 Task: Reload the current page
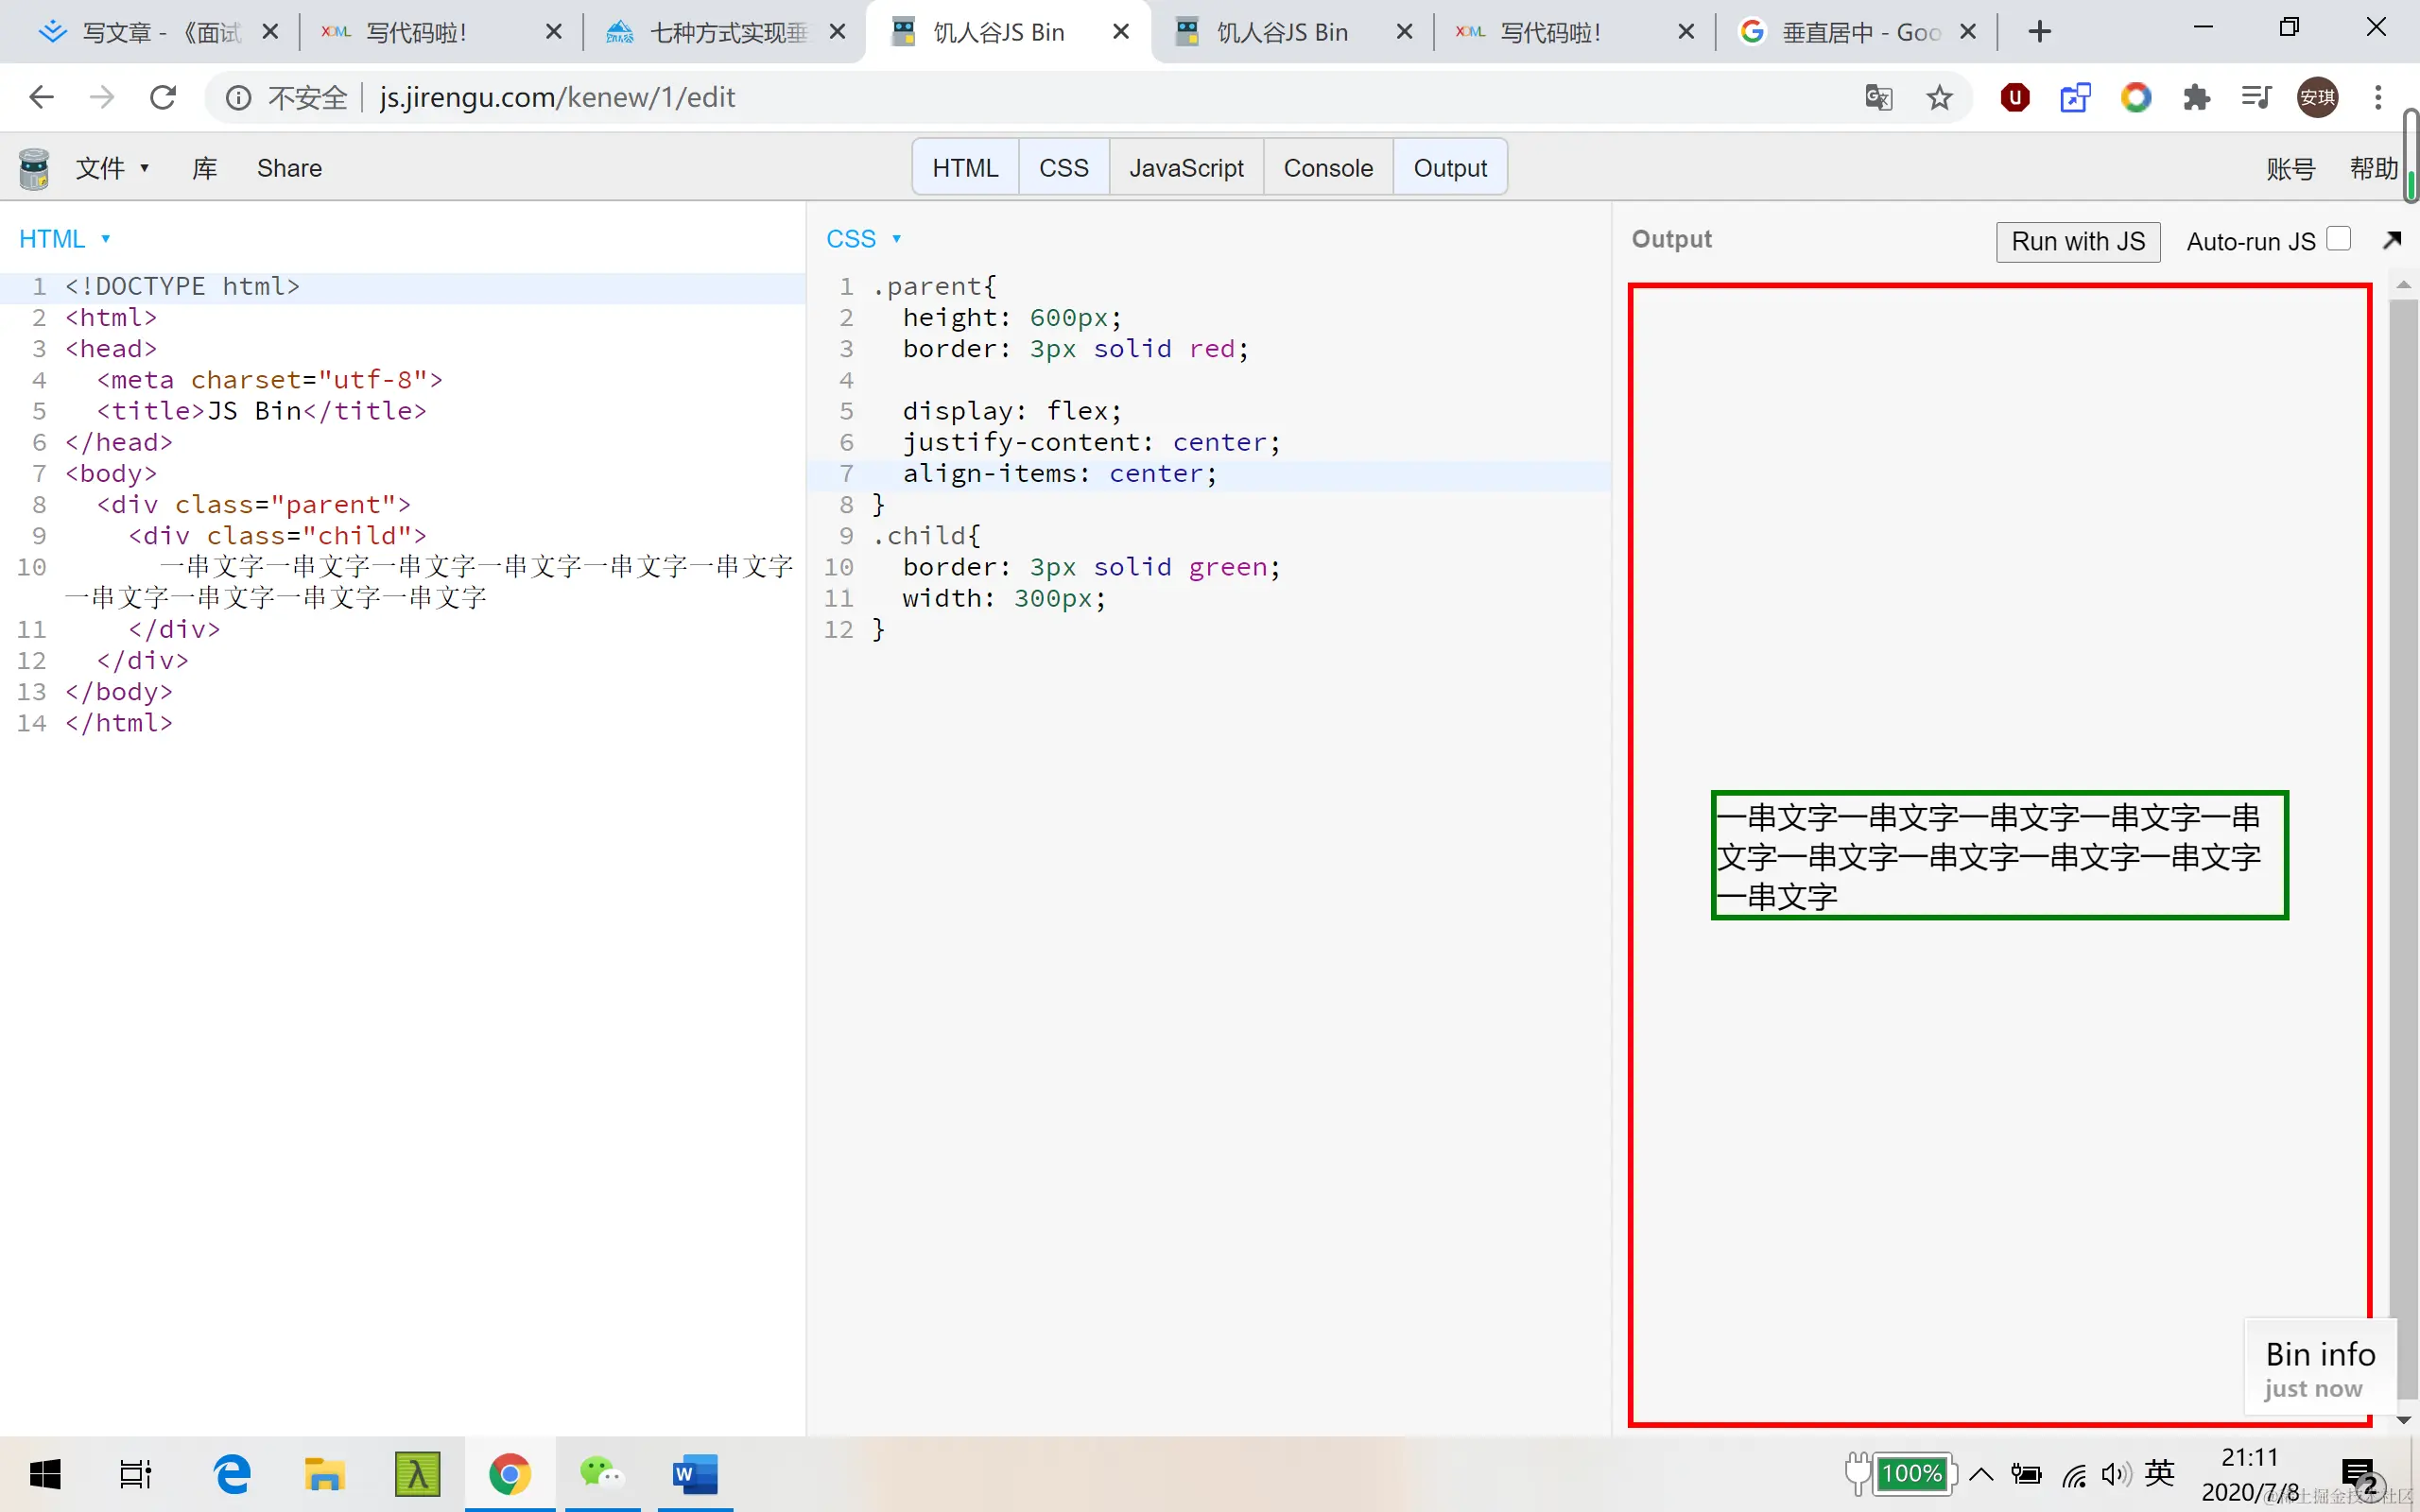[163, 98]
